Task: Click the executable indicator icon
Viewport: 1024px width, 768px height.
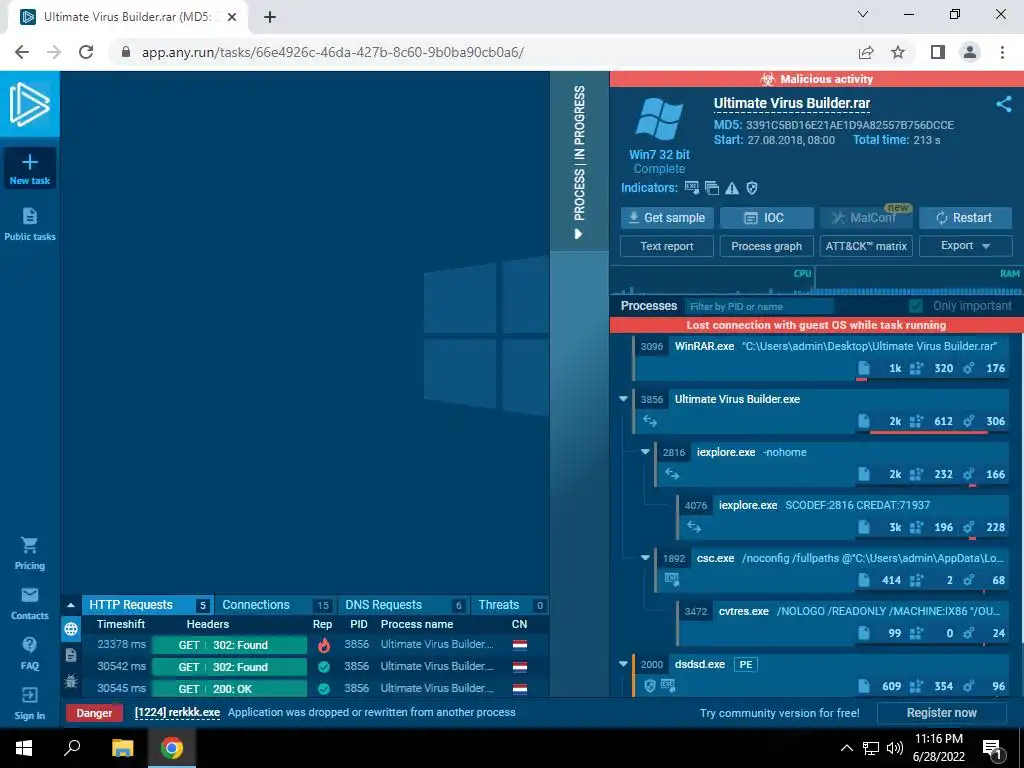Action: 692,188
